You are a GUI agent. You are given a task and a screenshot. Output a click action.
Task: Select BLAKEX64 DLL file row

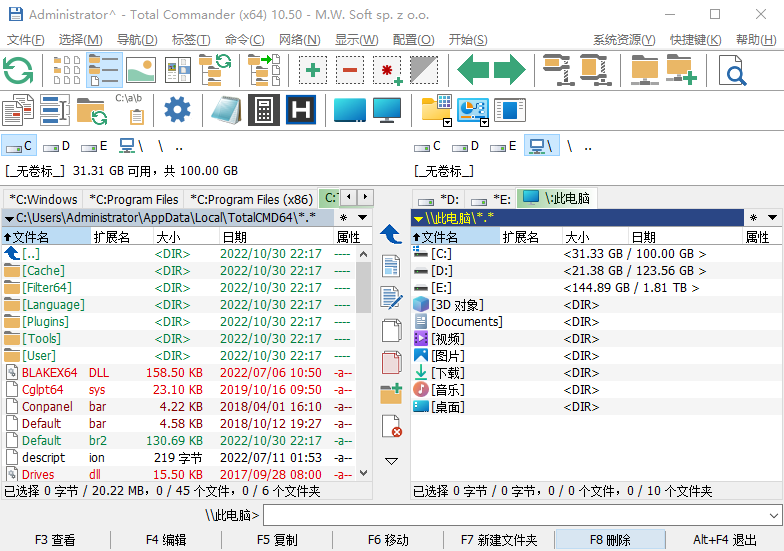pos(178,372)
